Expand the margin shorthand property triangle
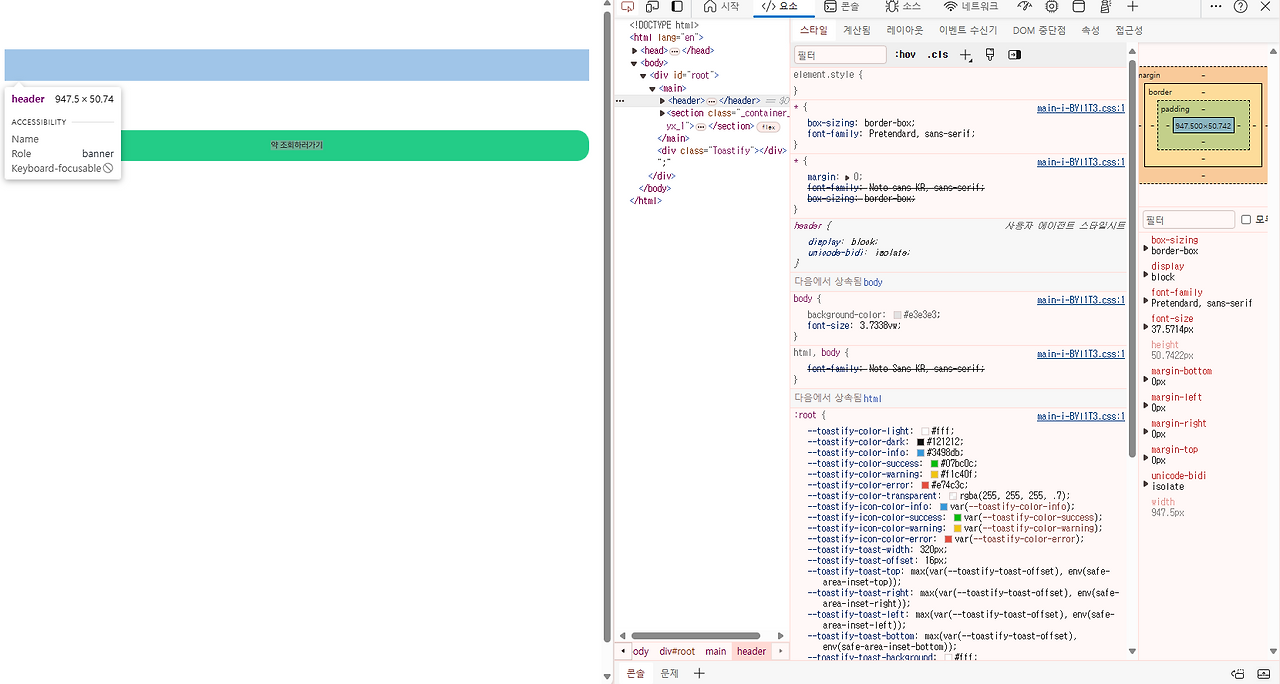The height and width of the screenshot is (684, 1280). pyautogui.click(x=849, y=176)
